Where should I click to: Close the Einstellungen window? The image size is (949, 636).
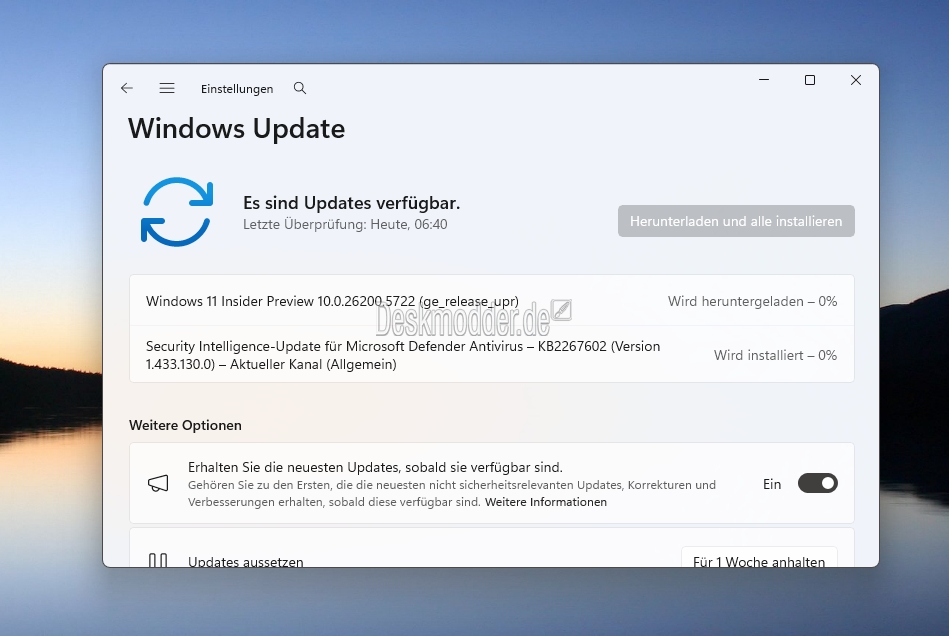856,80
